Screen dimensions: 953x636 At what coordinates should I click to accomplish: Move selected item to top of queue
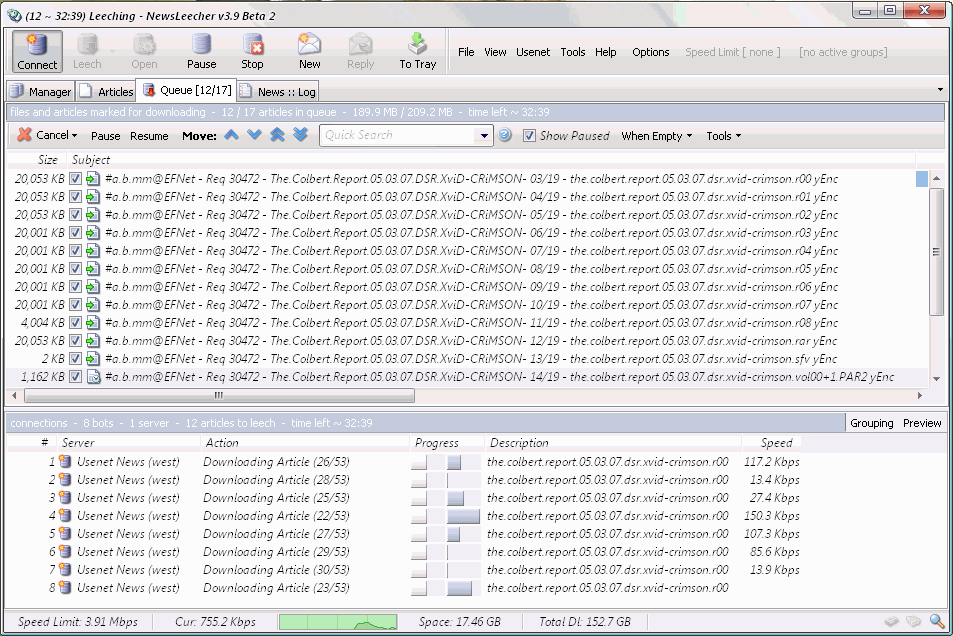pyautogui.click(x=277, y=135)
